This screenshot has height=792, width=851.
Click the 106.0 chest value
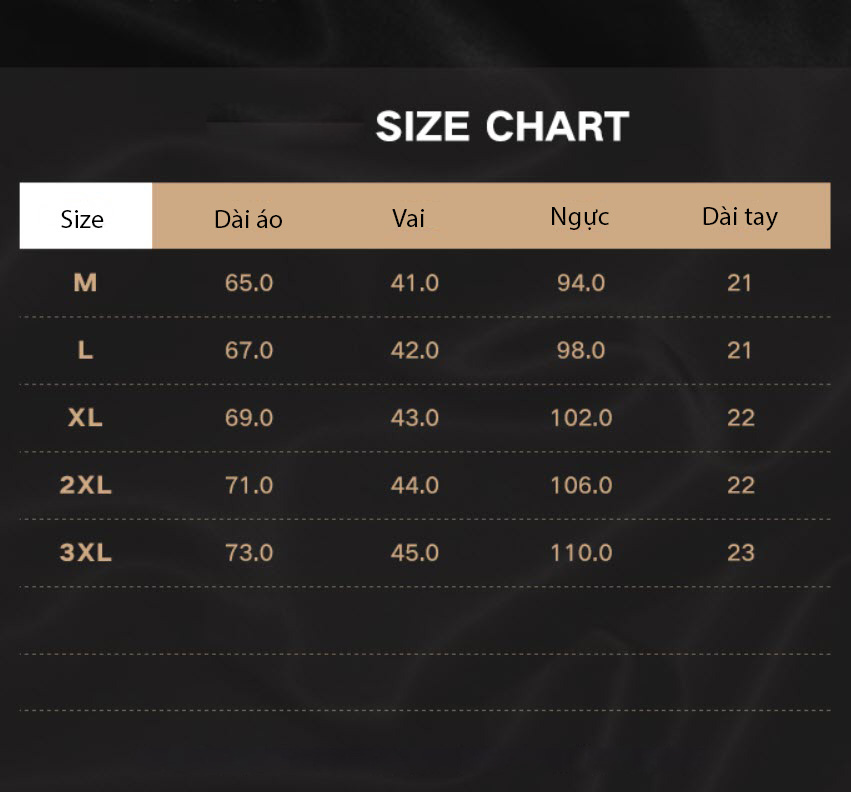tap(581, 485)
